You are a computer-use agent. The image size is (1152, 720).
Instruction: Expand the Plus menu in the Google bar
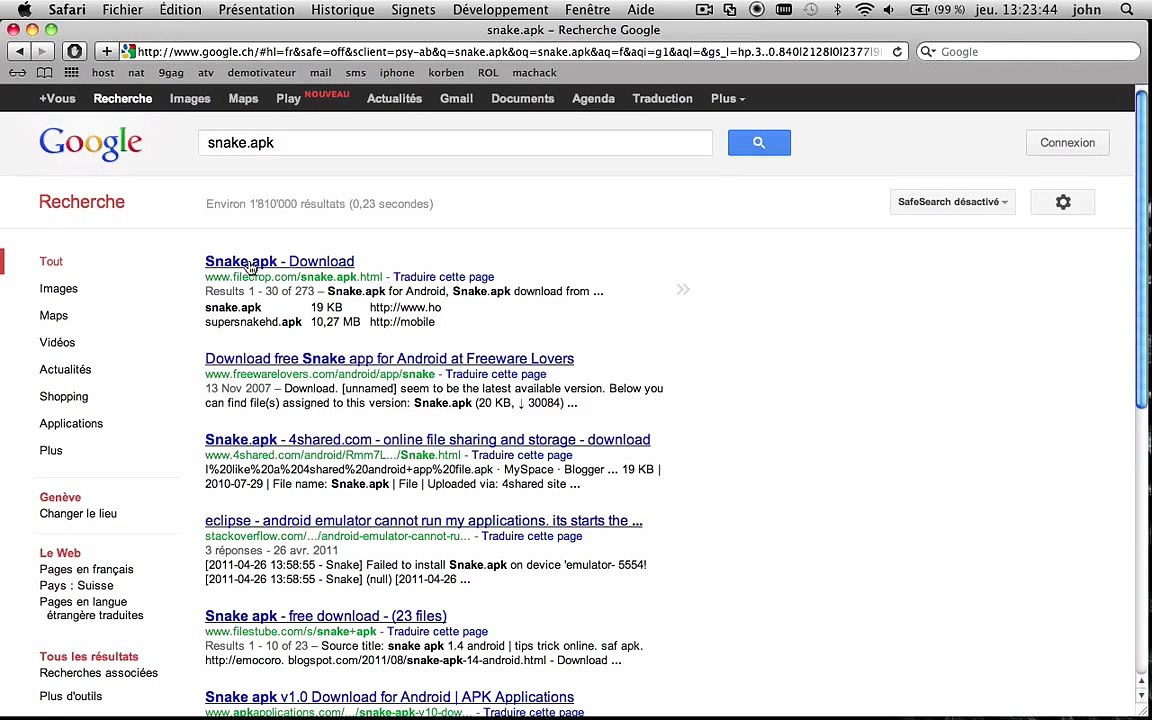pos(727,98)
